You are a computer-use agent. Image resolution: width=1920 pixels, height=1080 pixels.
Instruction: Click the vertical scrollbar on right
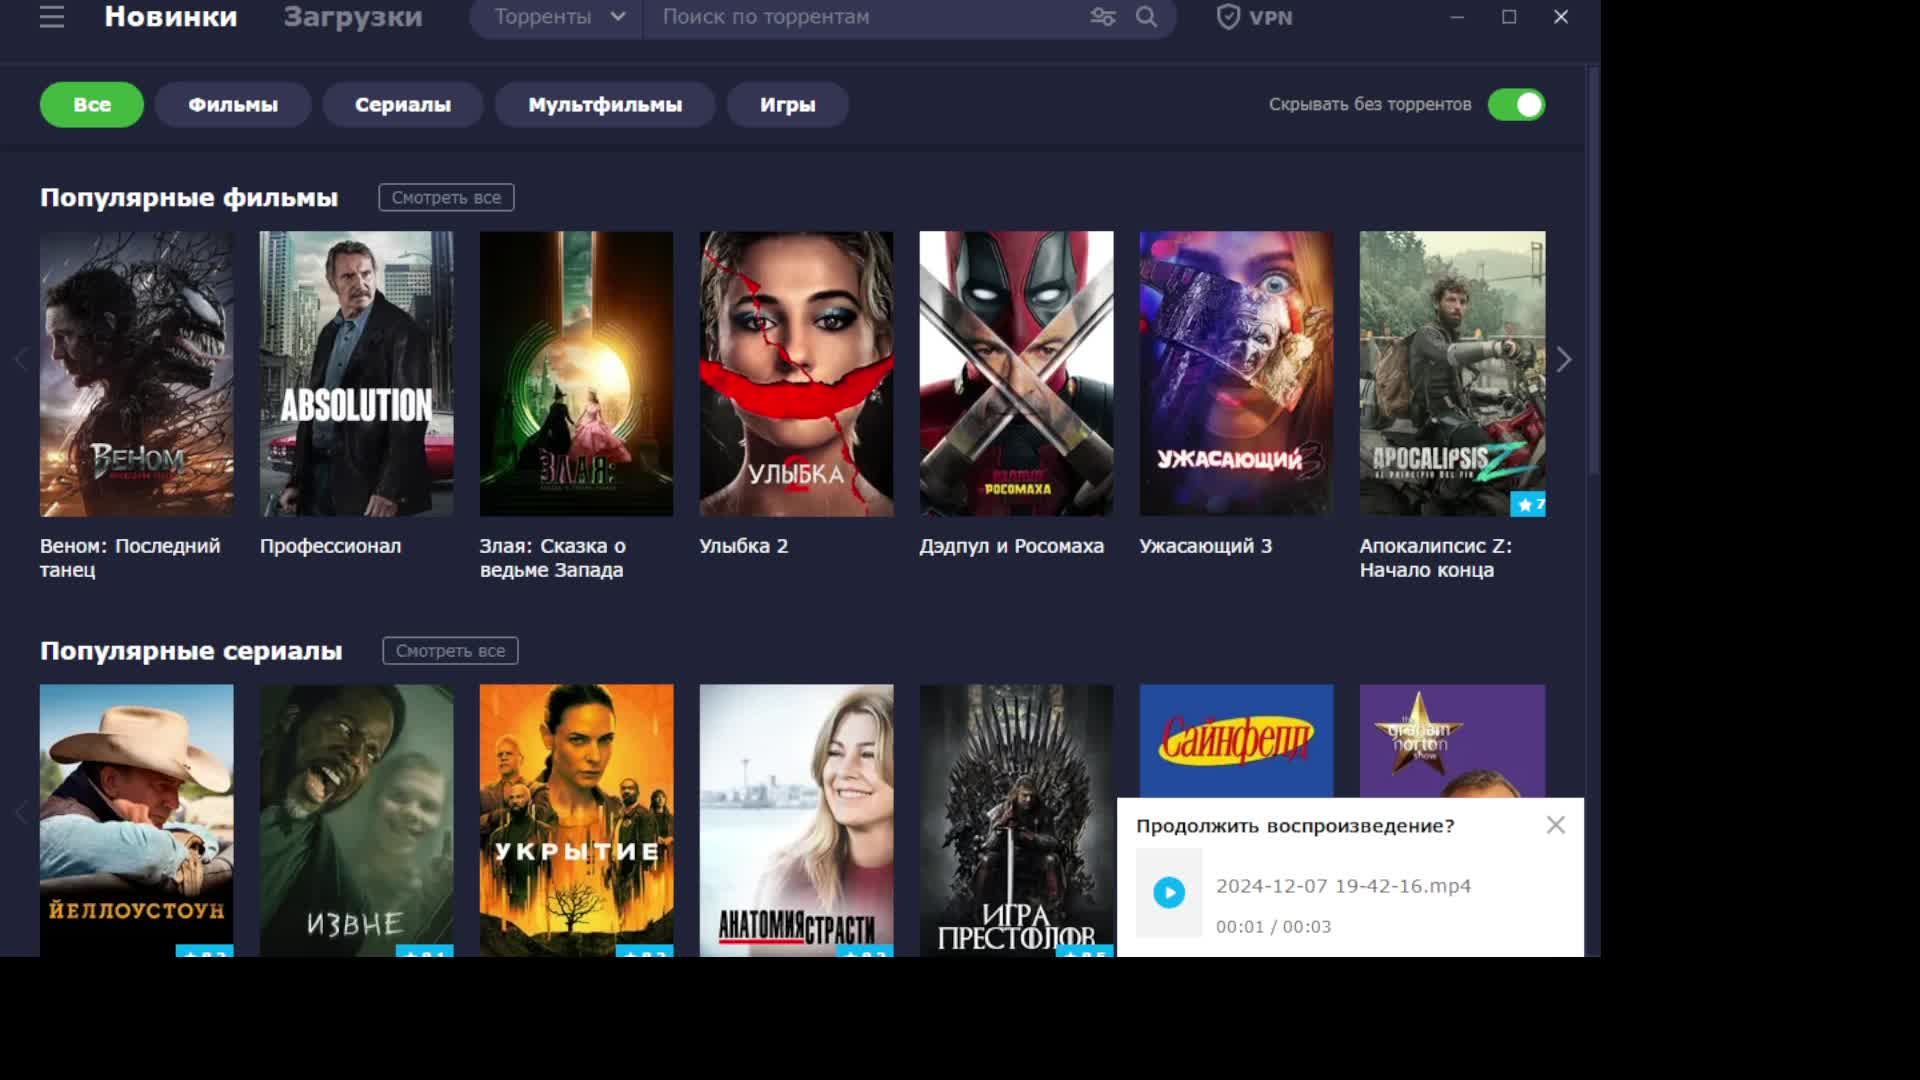click(x=1594, y=270)
